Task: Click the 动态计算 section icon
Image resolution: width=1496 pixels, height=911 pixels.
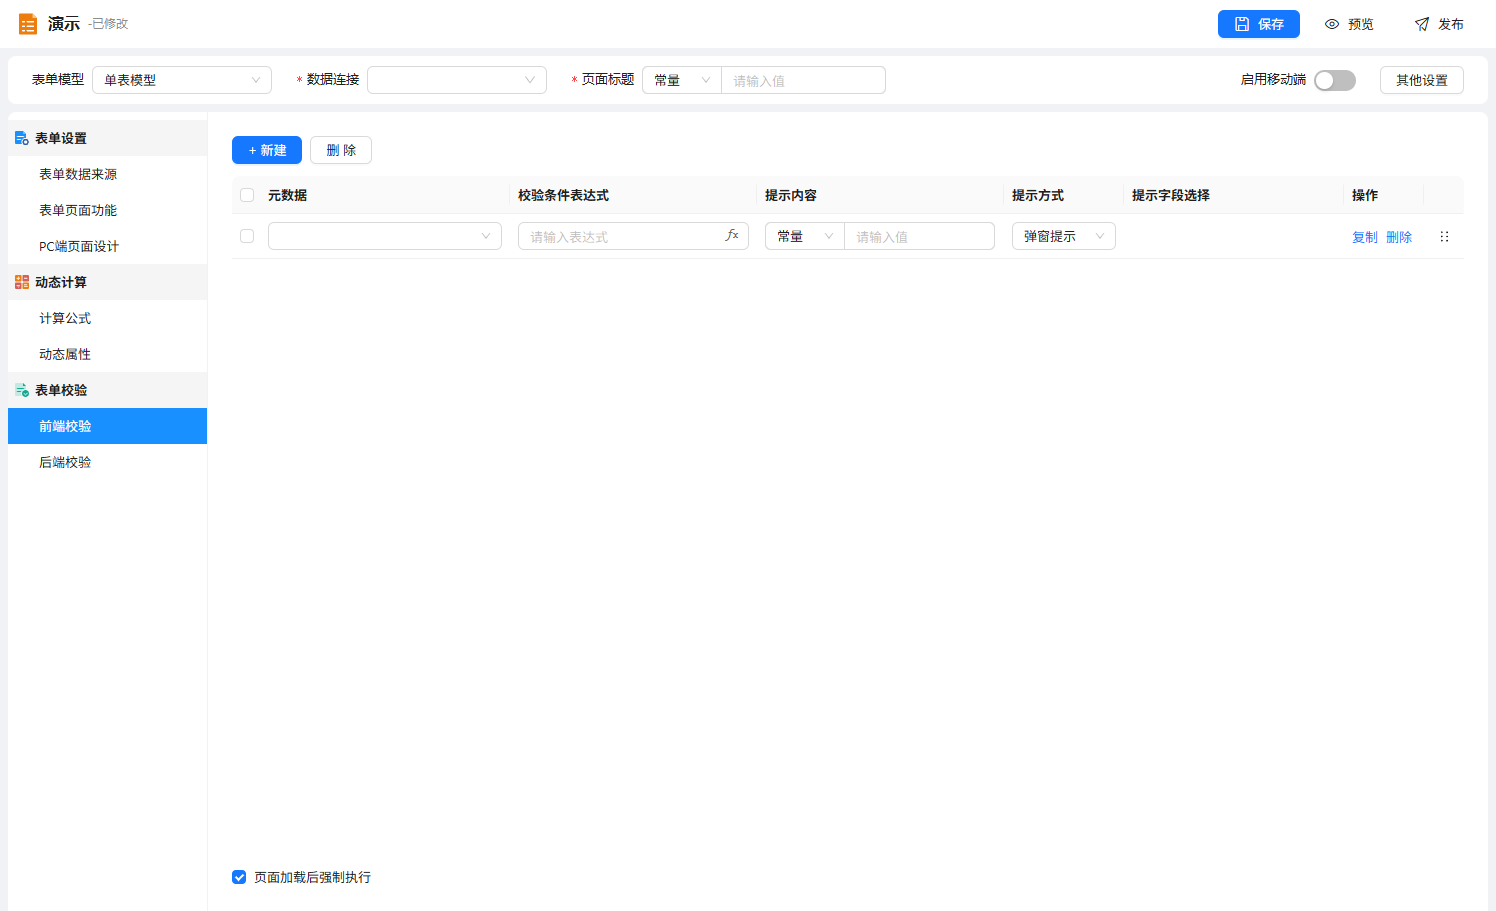Action: click(x=22, y=282)
